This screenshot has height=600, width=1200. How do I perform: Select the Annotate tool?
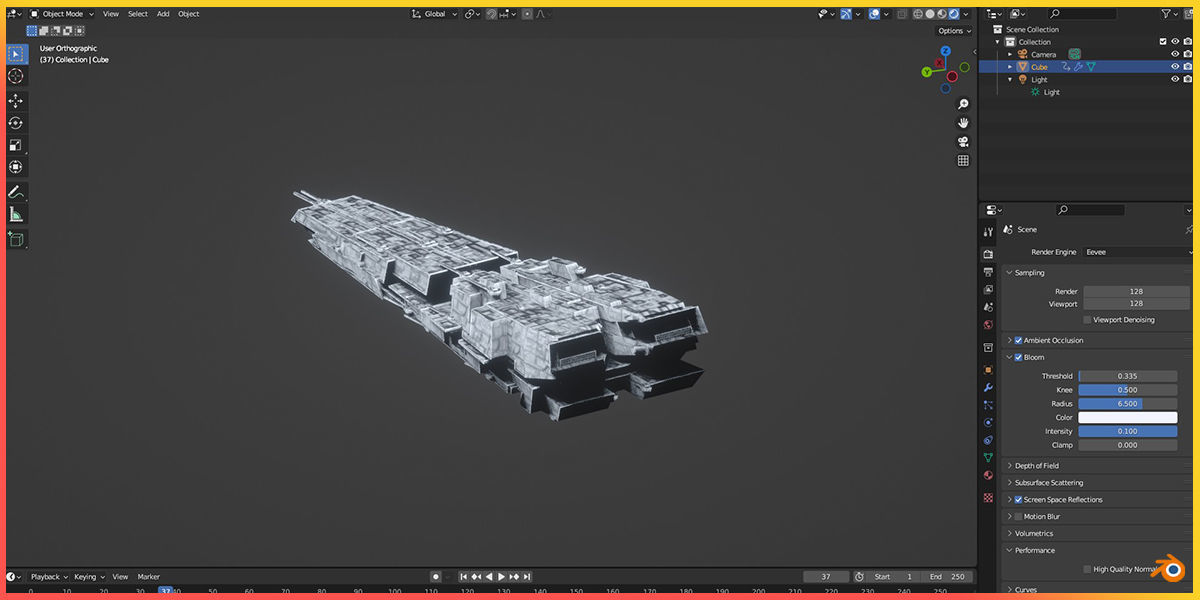click(x=16, y=192)
